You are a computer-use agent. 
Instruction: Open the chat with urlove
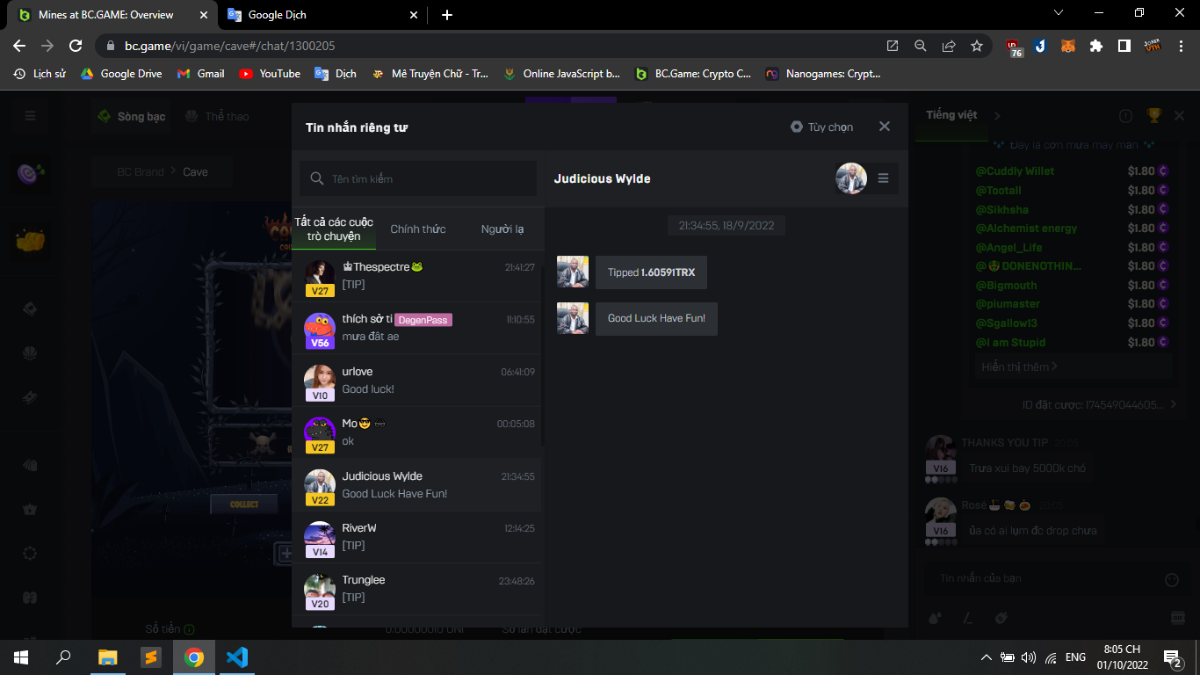point(418,380)
